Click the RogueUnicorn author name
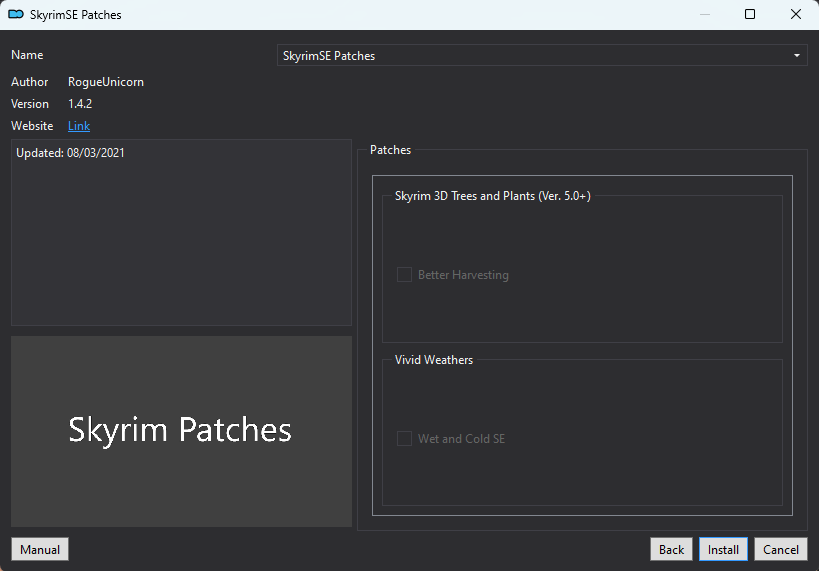The image size is (819, 571). pos(106,82)
